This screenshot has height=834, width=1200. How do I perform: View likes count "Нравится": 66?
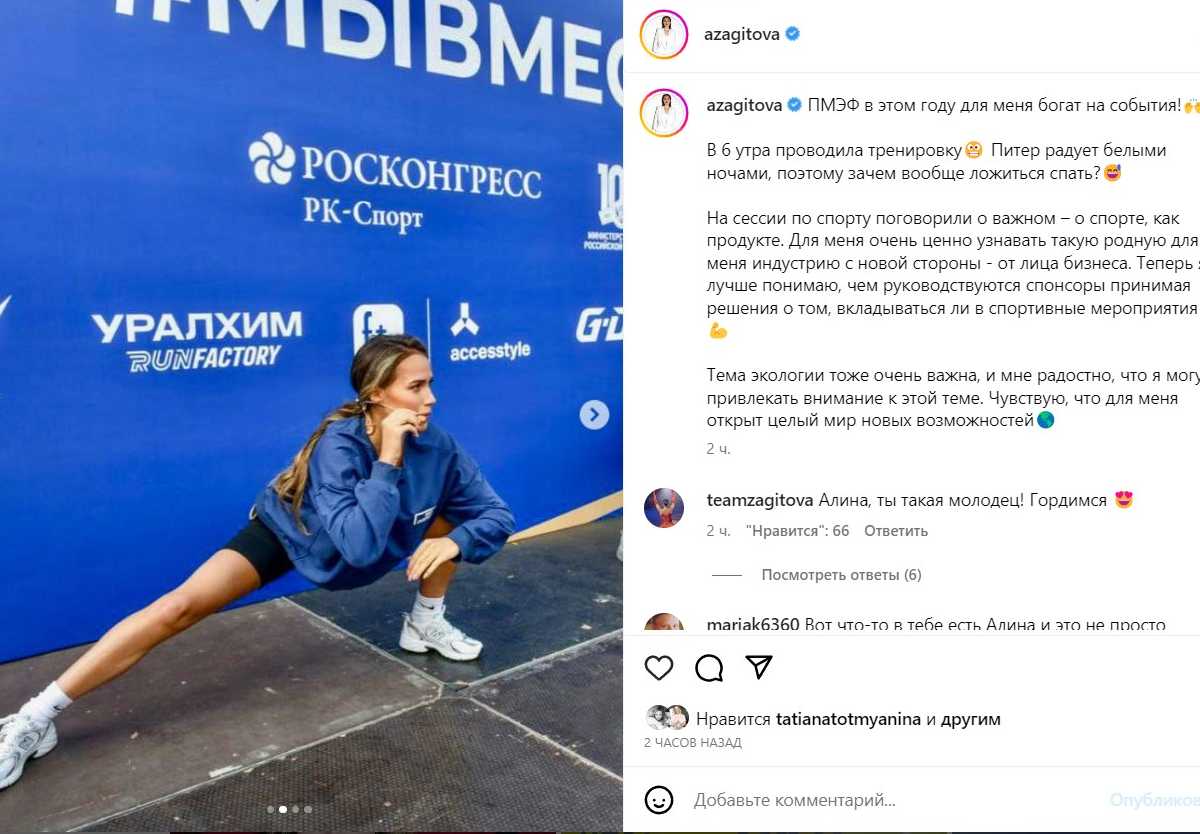pos(797,531)
